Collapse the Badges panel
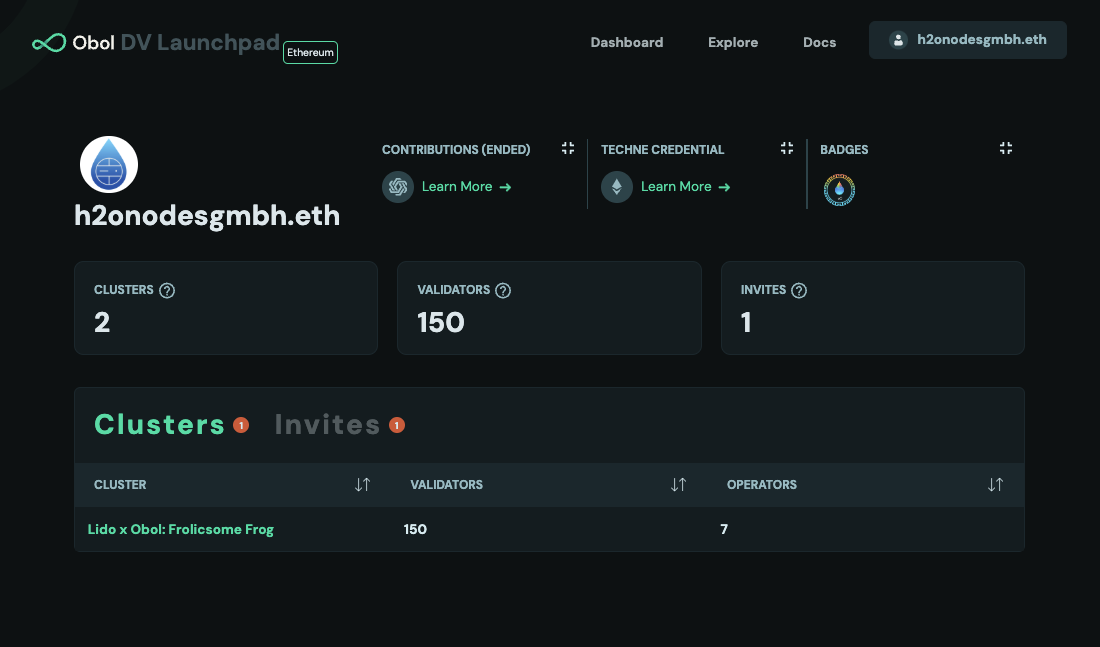Viewport: 1100px width, 647px height. click(x=1006, y=148)
